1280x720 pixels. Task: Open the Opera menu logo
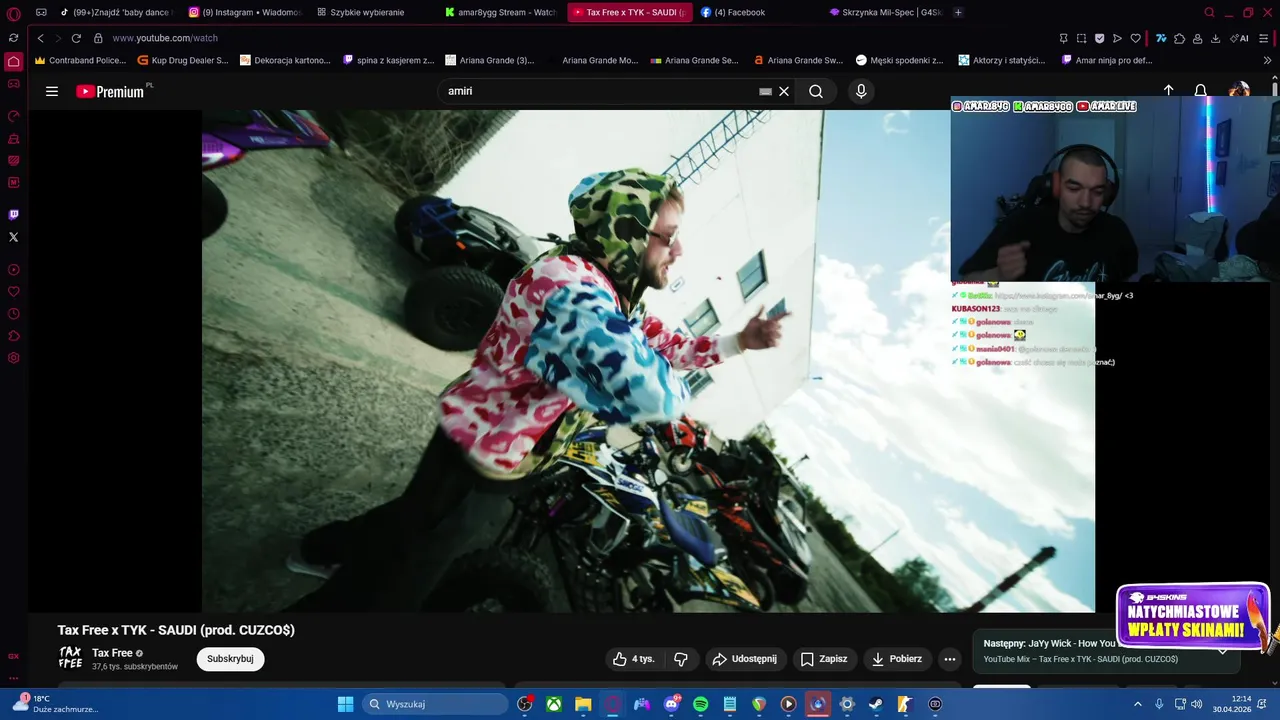[13, 13]
